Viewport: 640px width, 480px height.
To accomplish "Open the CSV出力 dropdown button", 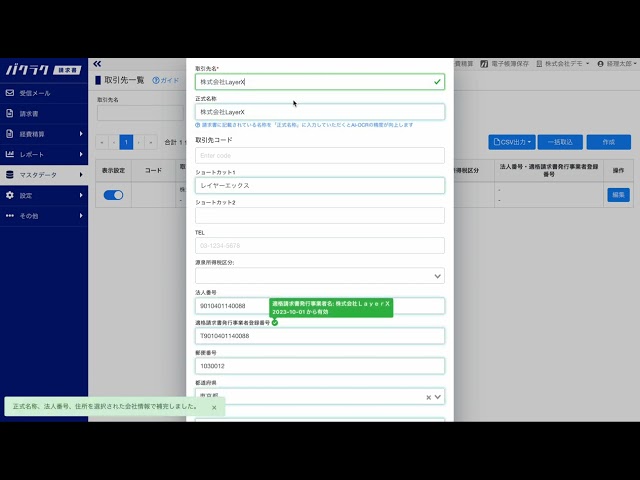I will [x=512, y=142].
